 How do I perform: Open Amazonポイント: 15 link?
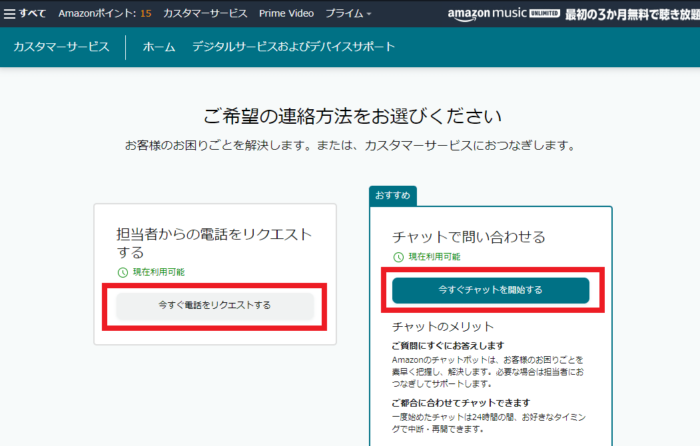pyautogui.click(x=104, y=13)
